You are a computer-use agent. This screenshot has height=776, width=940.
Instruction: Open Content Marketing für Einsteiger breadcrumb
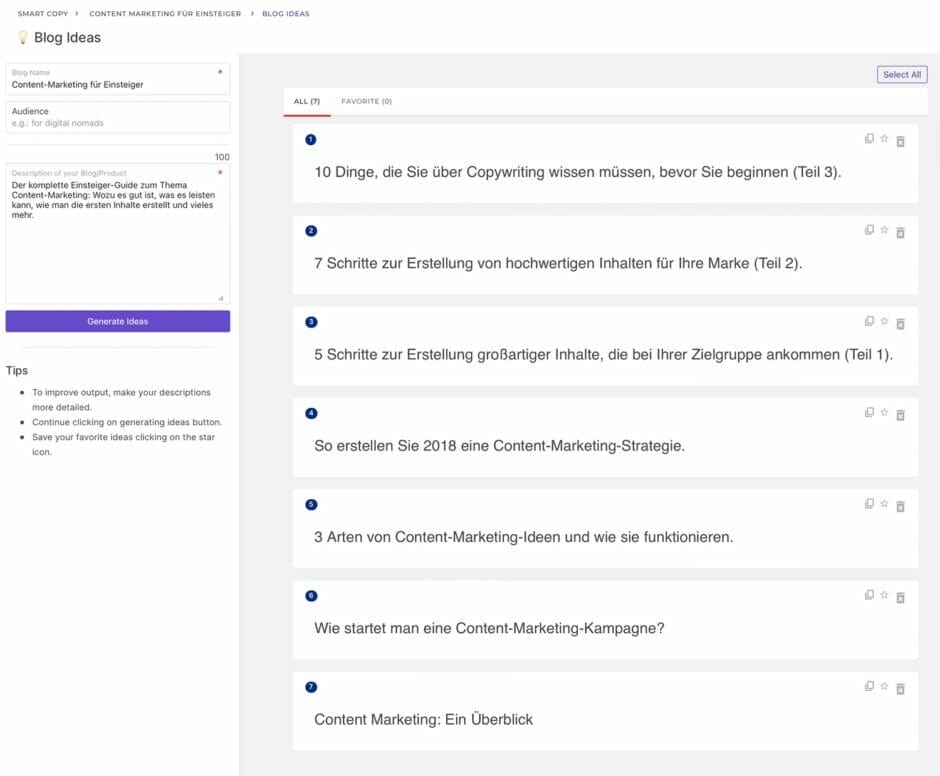click(165, 14)
